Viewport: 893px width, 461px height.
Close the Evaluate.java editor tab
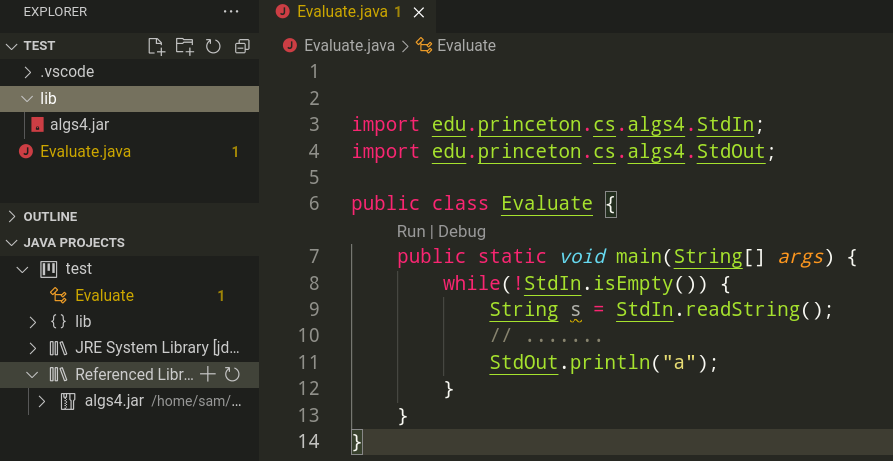point(419,13)
